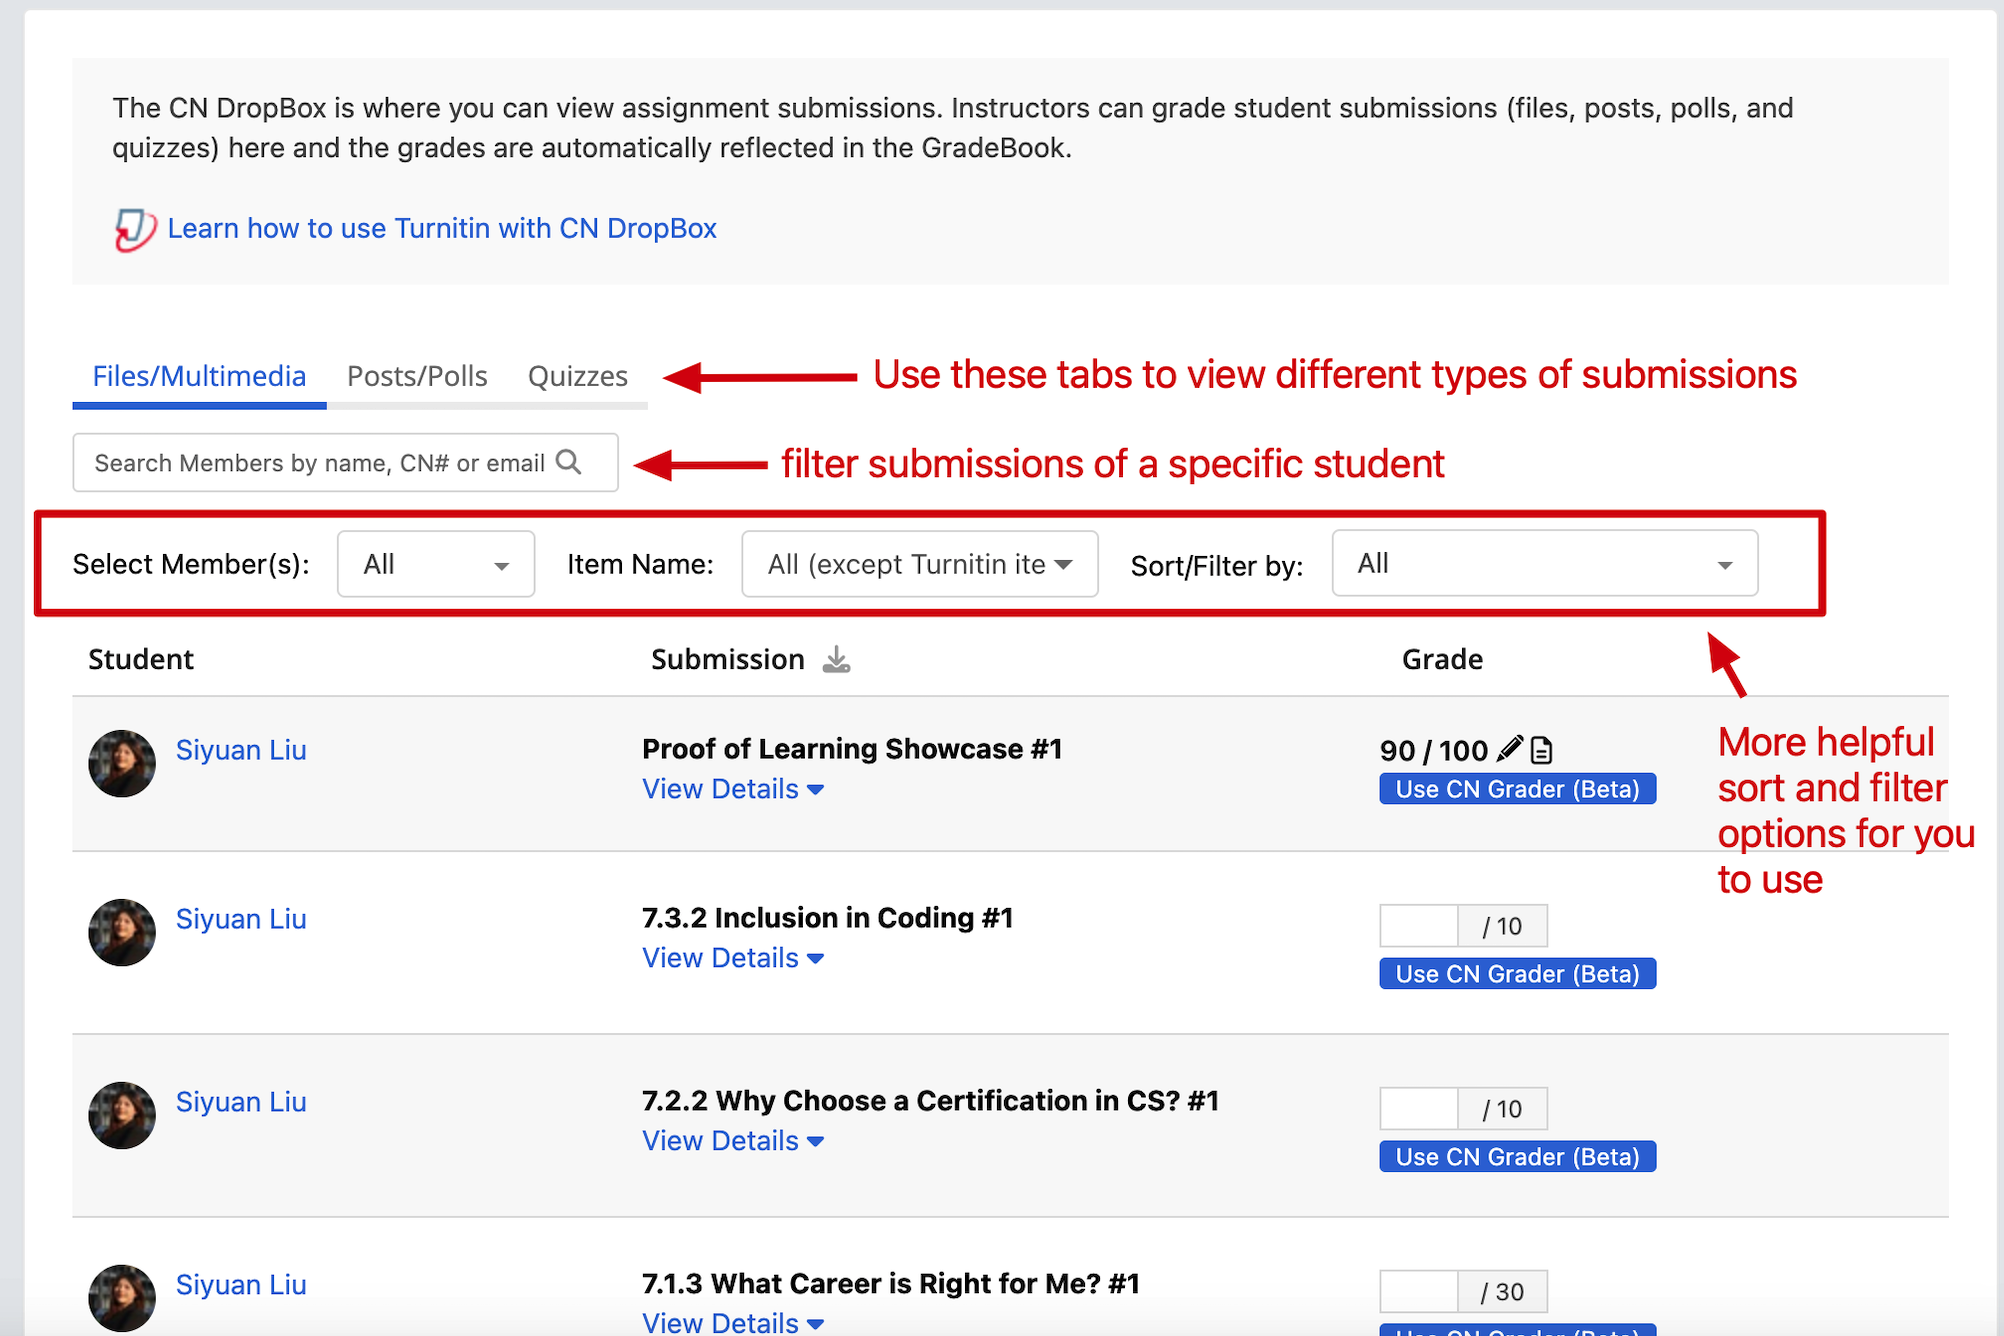
Task: Switch to the Quizzes tab
Action: pyautogui.click(x=577, y=376)
